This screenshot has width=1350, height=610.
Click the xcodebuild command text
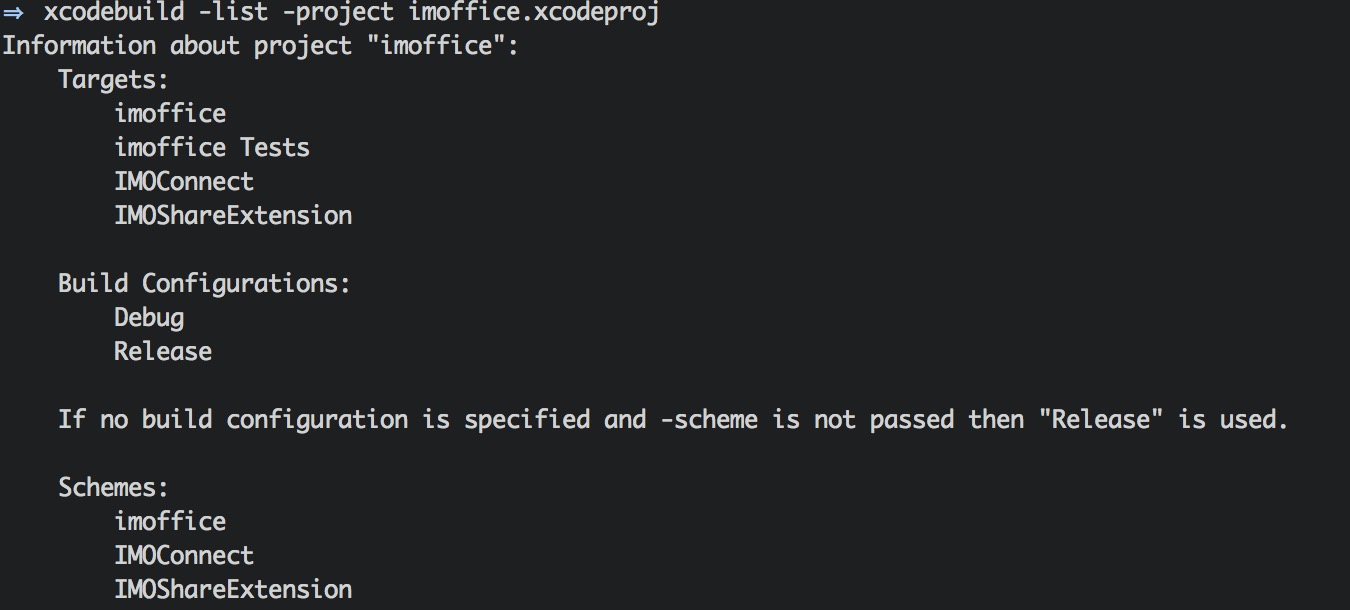click(x=113, y=13)
